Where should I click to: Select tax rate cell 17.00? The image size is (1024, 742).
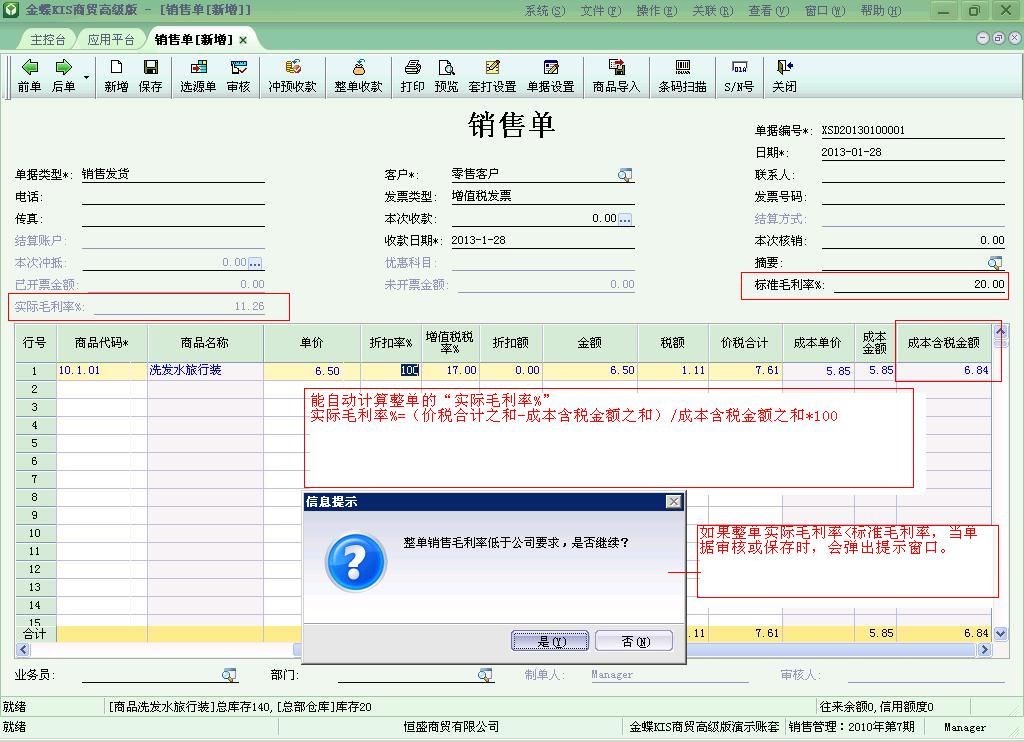pyautogui.click(x=450, y=370)
